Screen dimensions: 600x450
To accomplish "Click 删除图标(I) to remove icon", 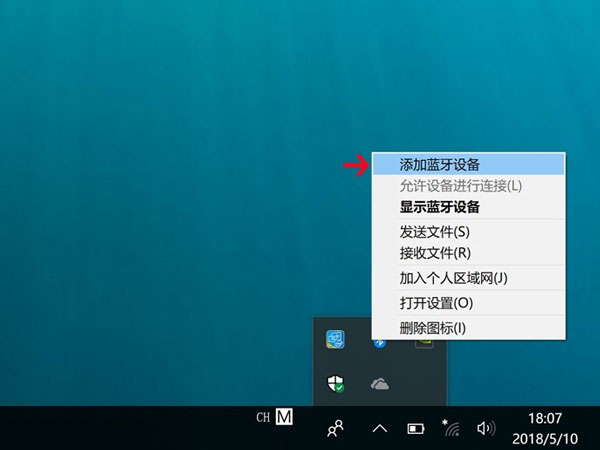I will [x=432, y=328].
